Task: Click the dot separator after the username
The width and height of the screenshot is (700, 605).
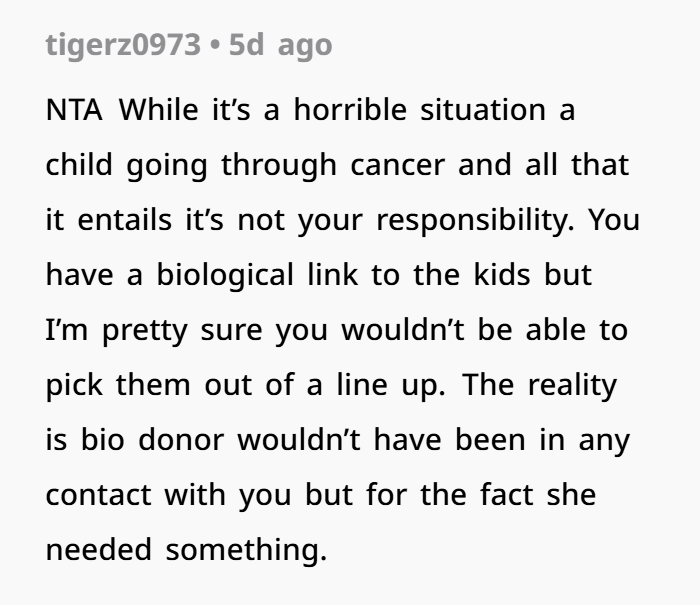Action: (x=215, y=45)
